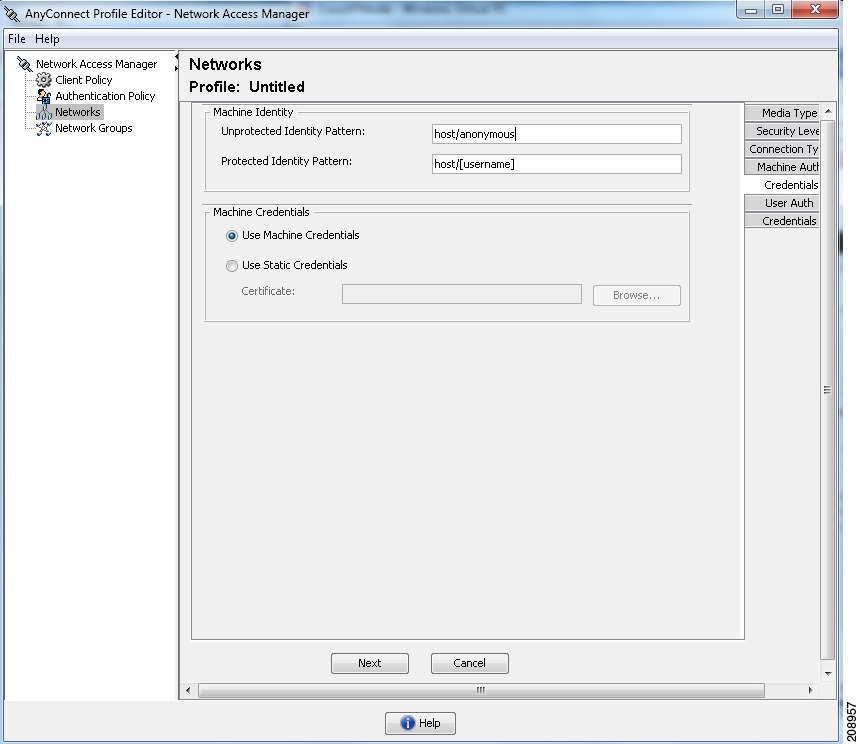Screen dimensions: 858x744
Task: Click the Unprotected Identity Pattern field
Action: [556, 134]
